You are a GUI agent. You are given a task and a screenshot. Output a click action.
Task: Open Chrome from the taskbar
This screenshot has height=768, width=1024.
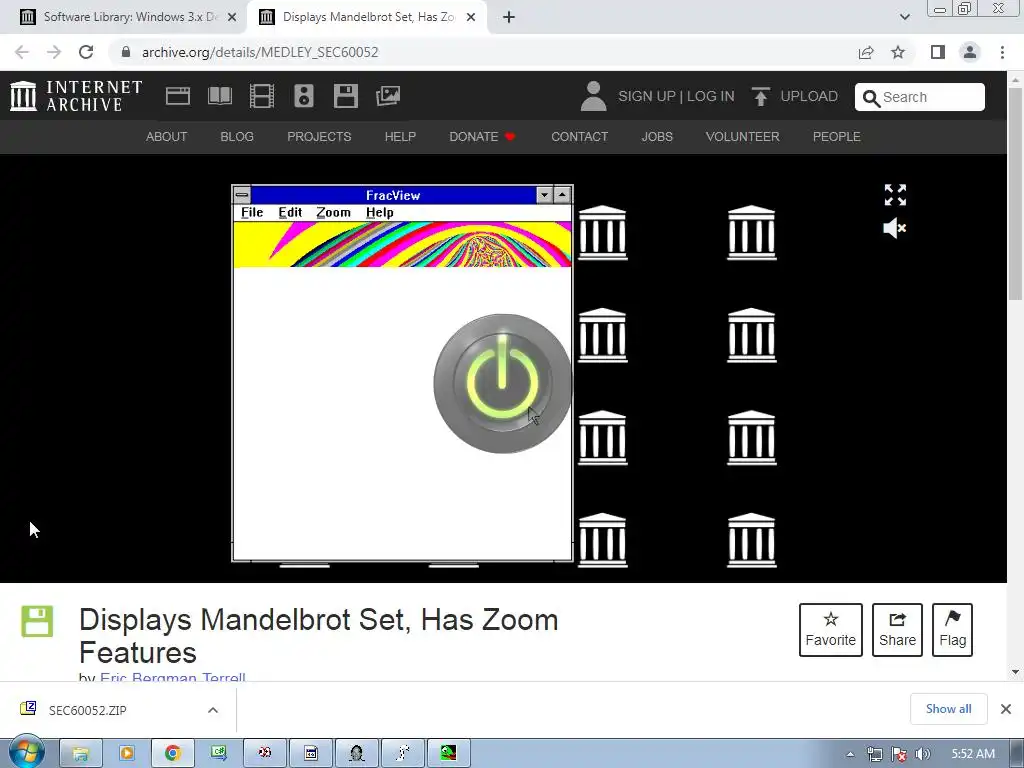(x=172, y=754)
